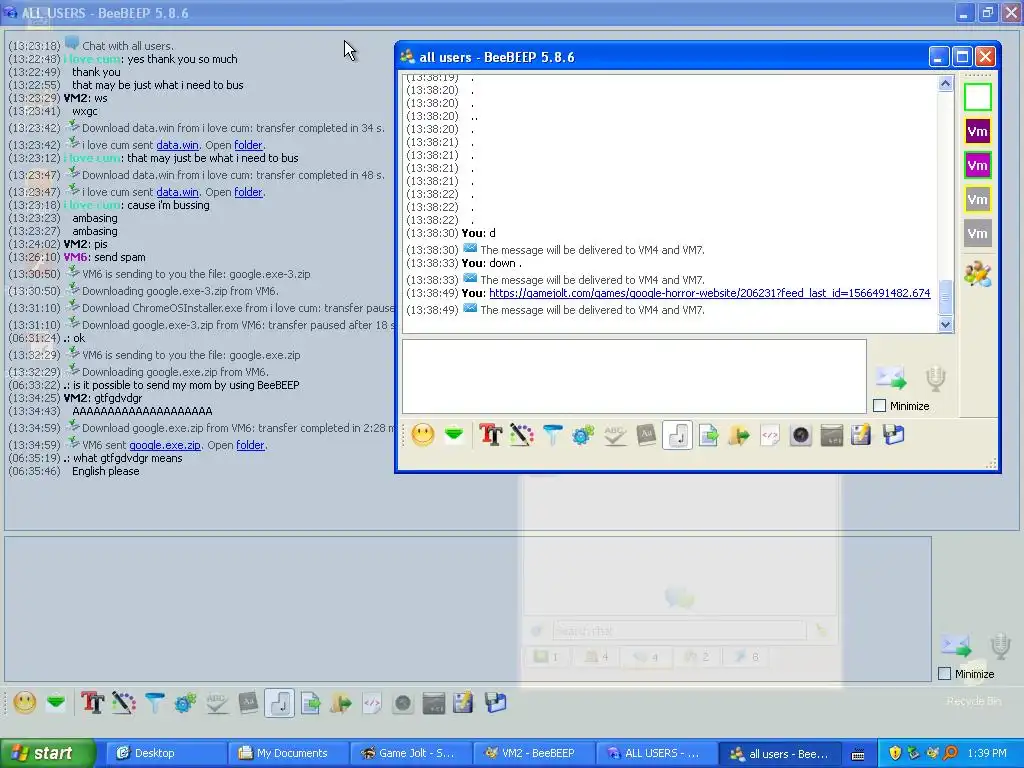Open message filter in front chat toolbar
This screenshot has height=768, width=1024.
[552, 435]
